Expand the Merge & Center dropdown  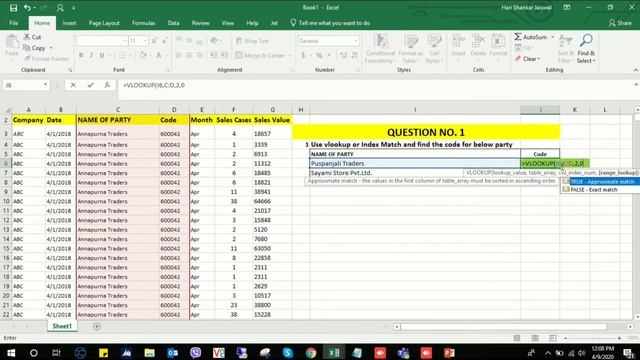pyautogui.click(x=289, y=56)
